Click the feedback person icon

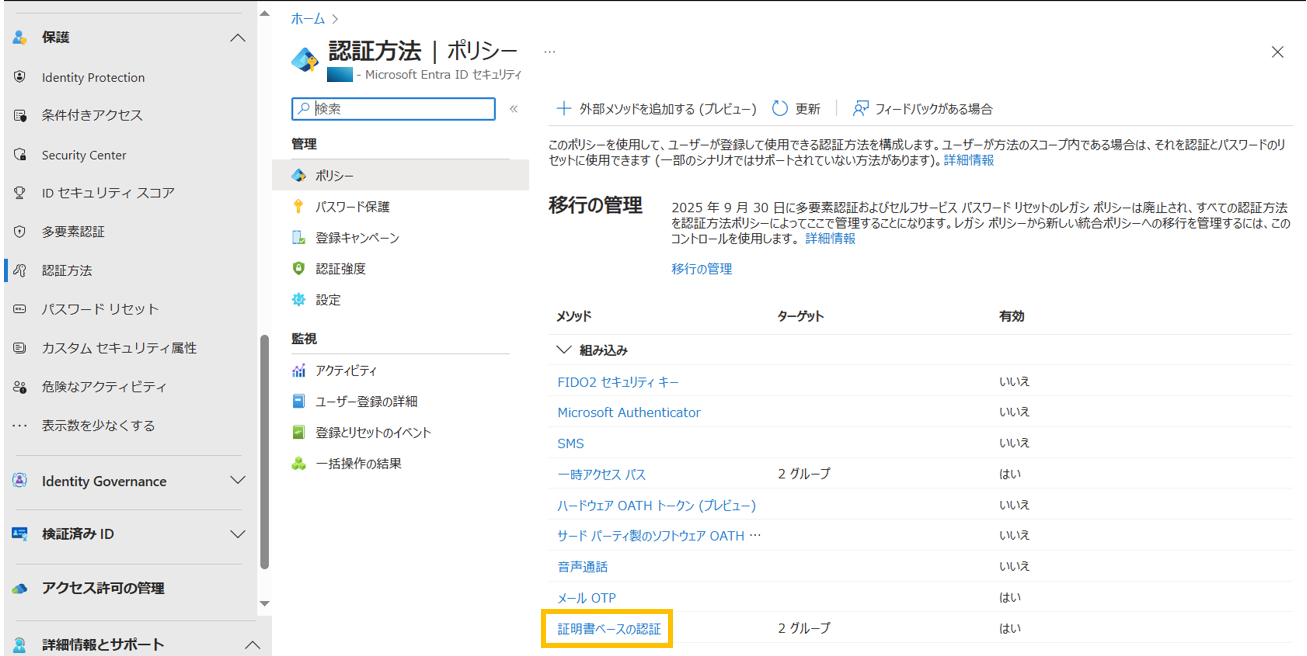point(860,108)
